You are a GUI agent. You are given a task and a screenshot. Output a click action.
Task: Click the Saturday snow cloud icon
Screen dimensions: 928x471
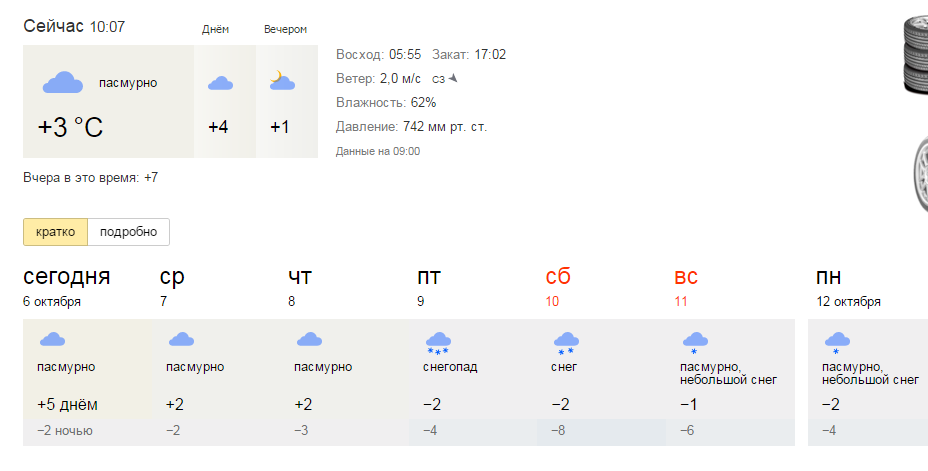click(566, 343)
